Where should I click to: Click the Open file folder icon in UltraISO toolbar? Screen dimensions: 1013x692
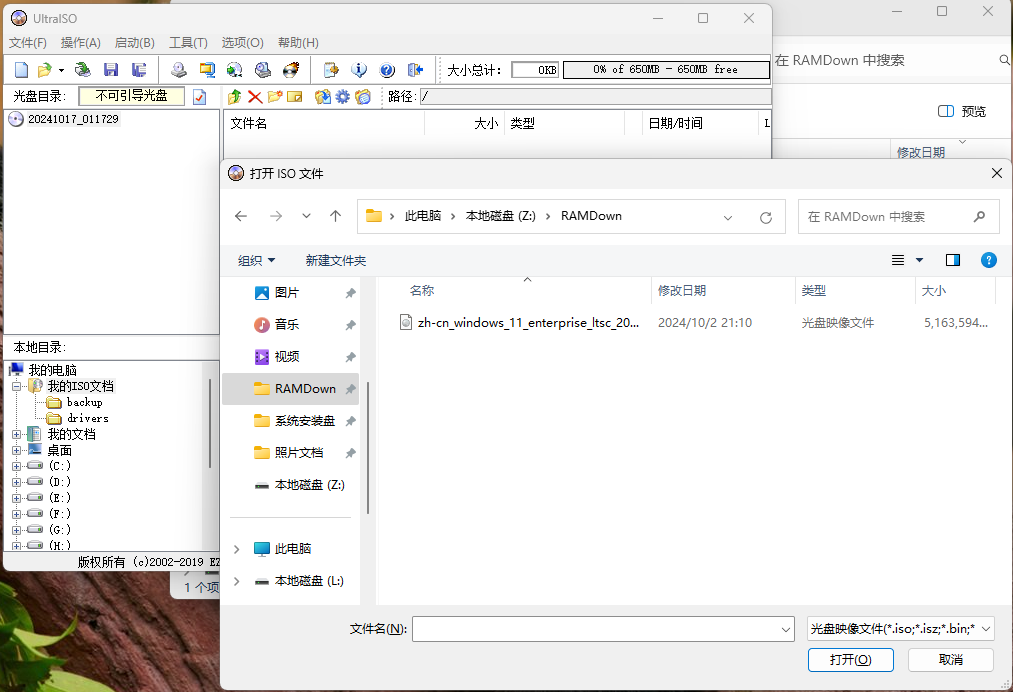tap(44, 70)
